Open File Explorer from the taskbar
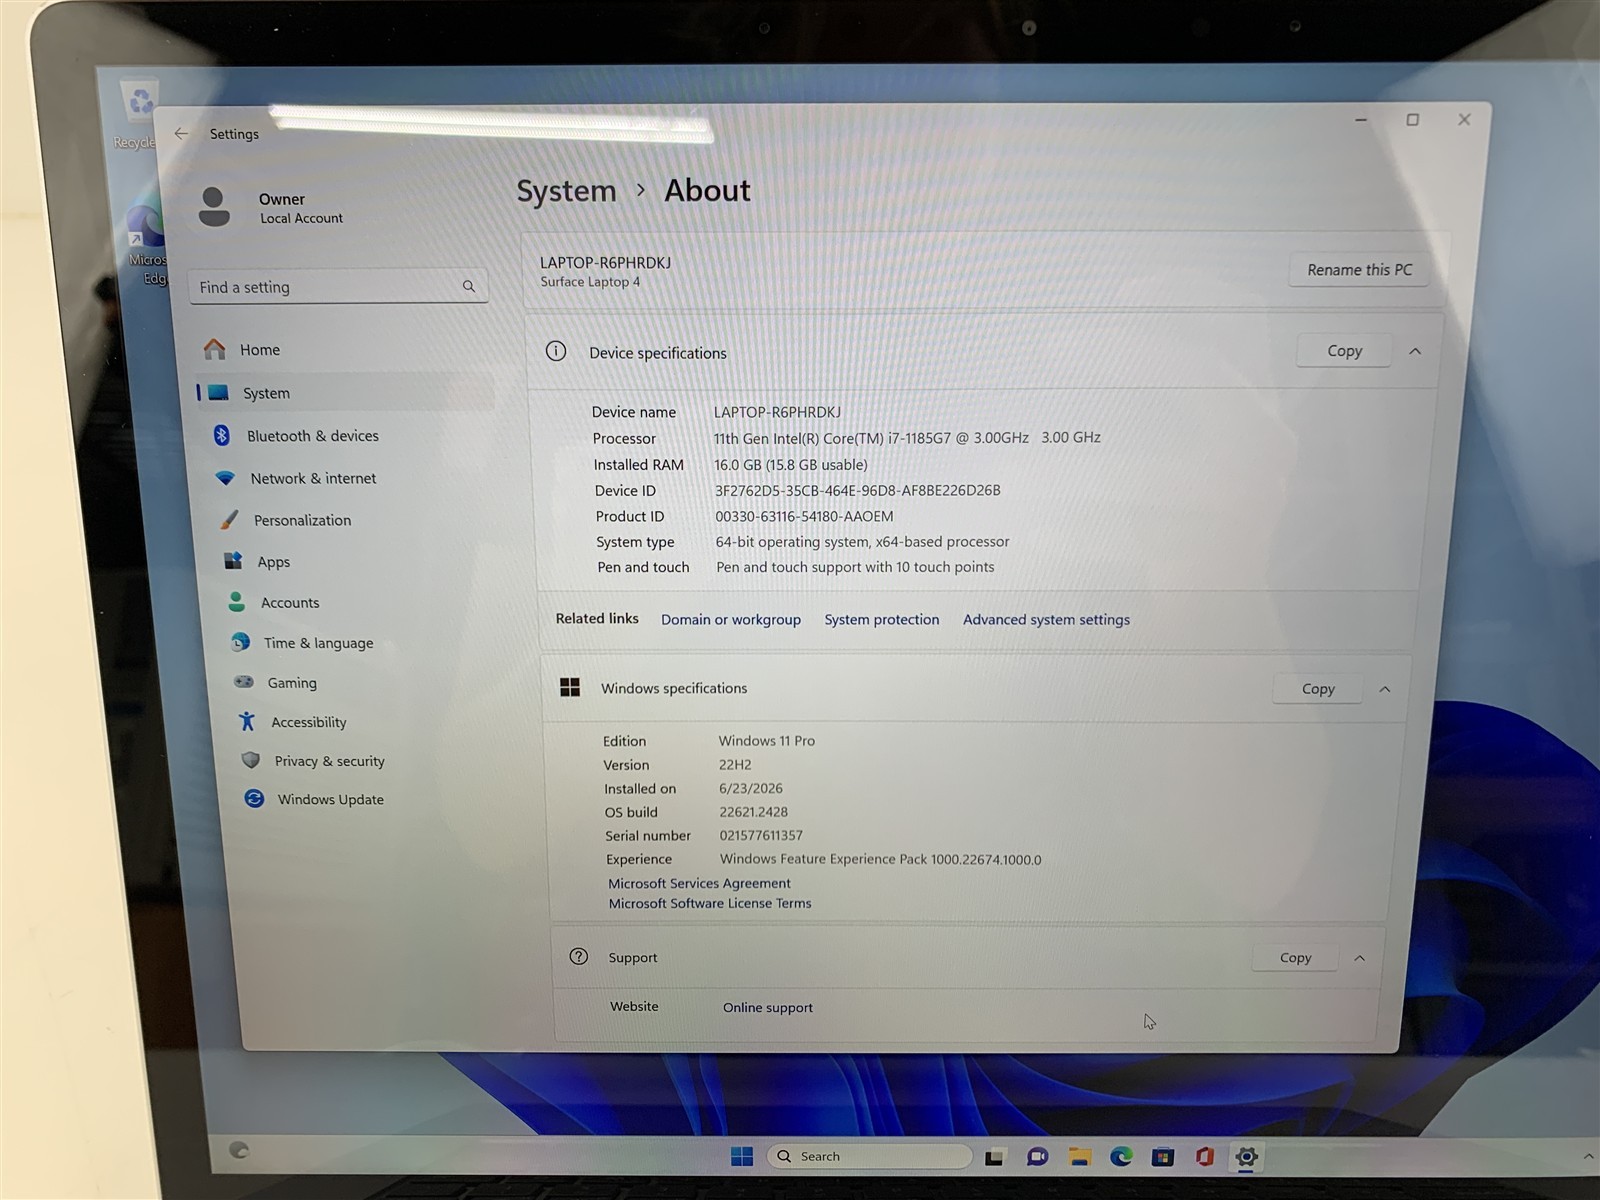 tap(1079, 1157)
